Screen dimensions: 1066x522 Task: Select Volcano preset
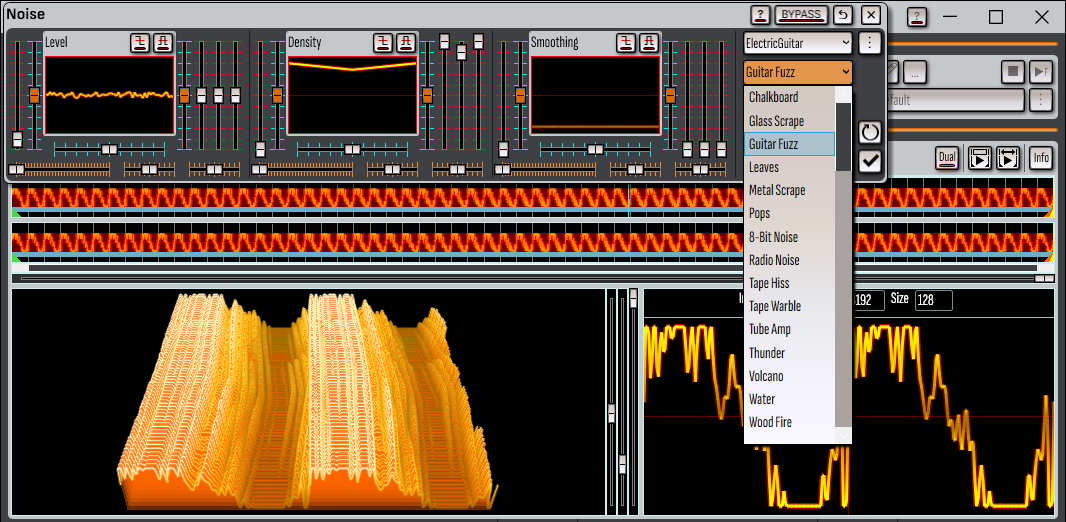[x=789, y=377]
